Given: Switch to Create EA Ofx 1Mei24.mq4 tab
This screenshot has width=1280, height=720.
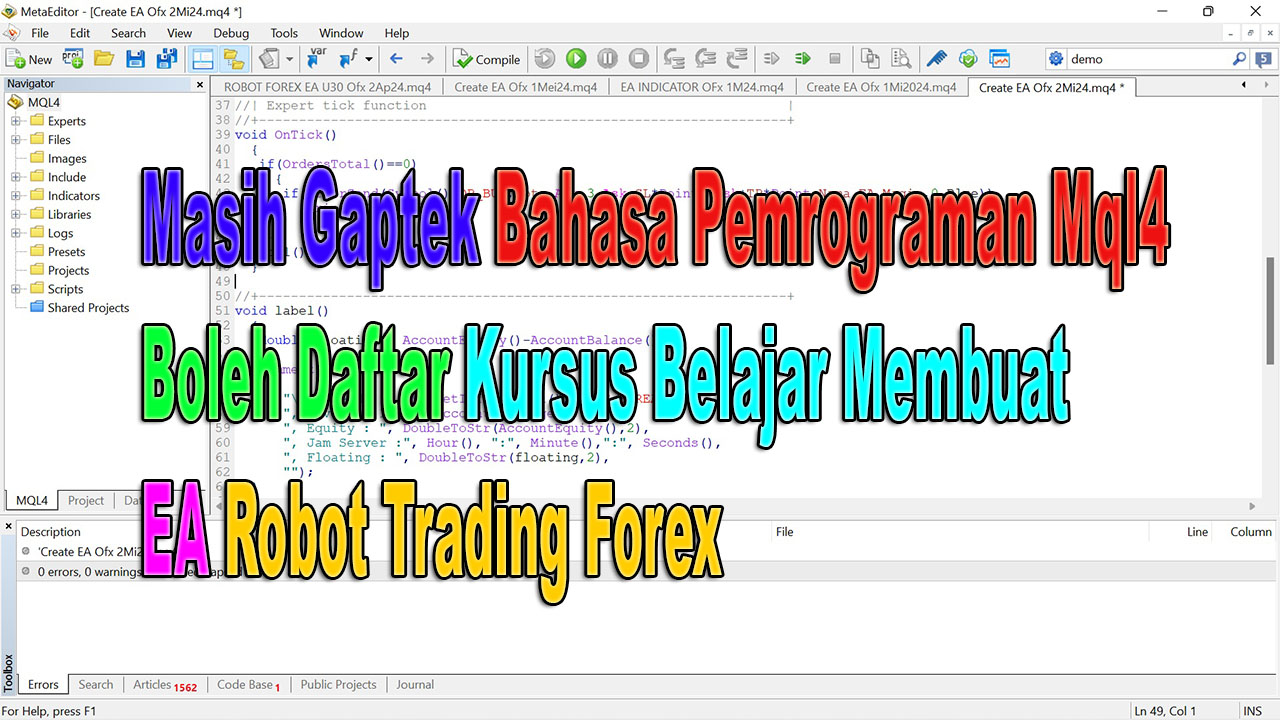Looking at the screenshot, I should (525, 87).
